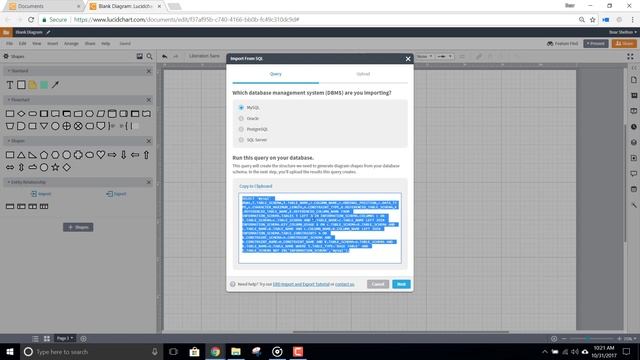
Task: Collapse the Shapes group header
Action: (x=8, y=141)
